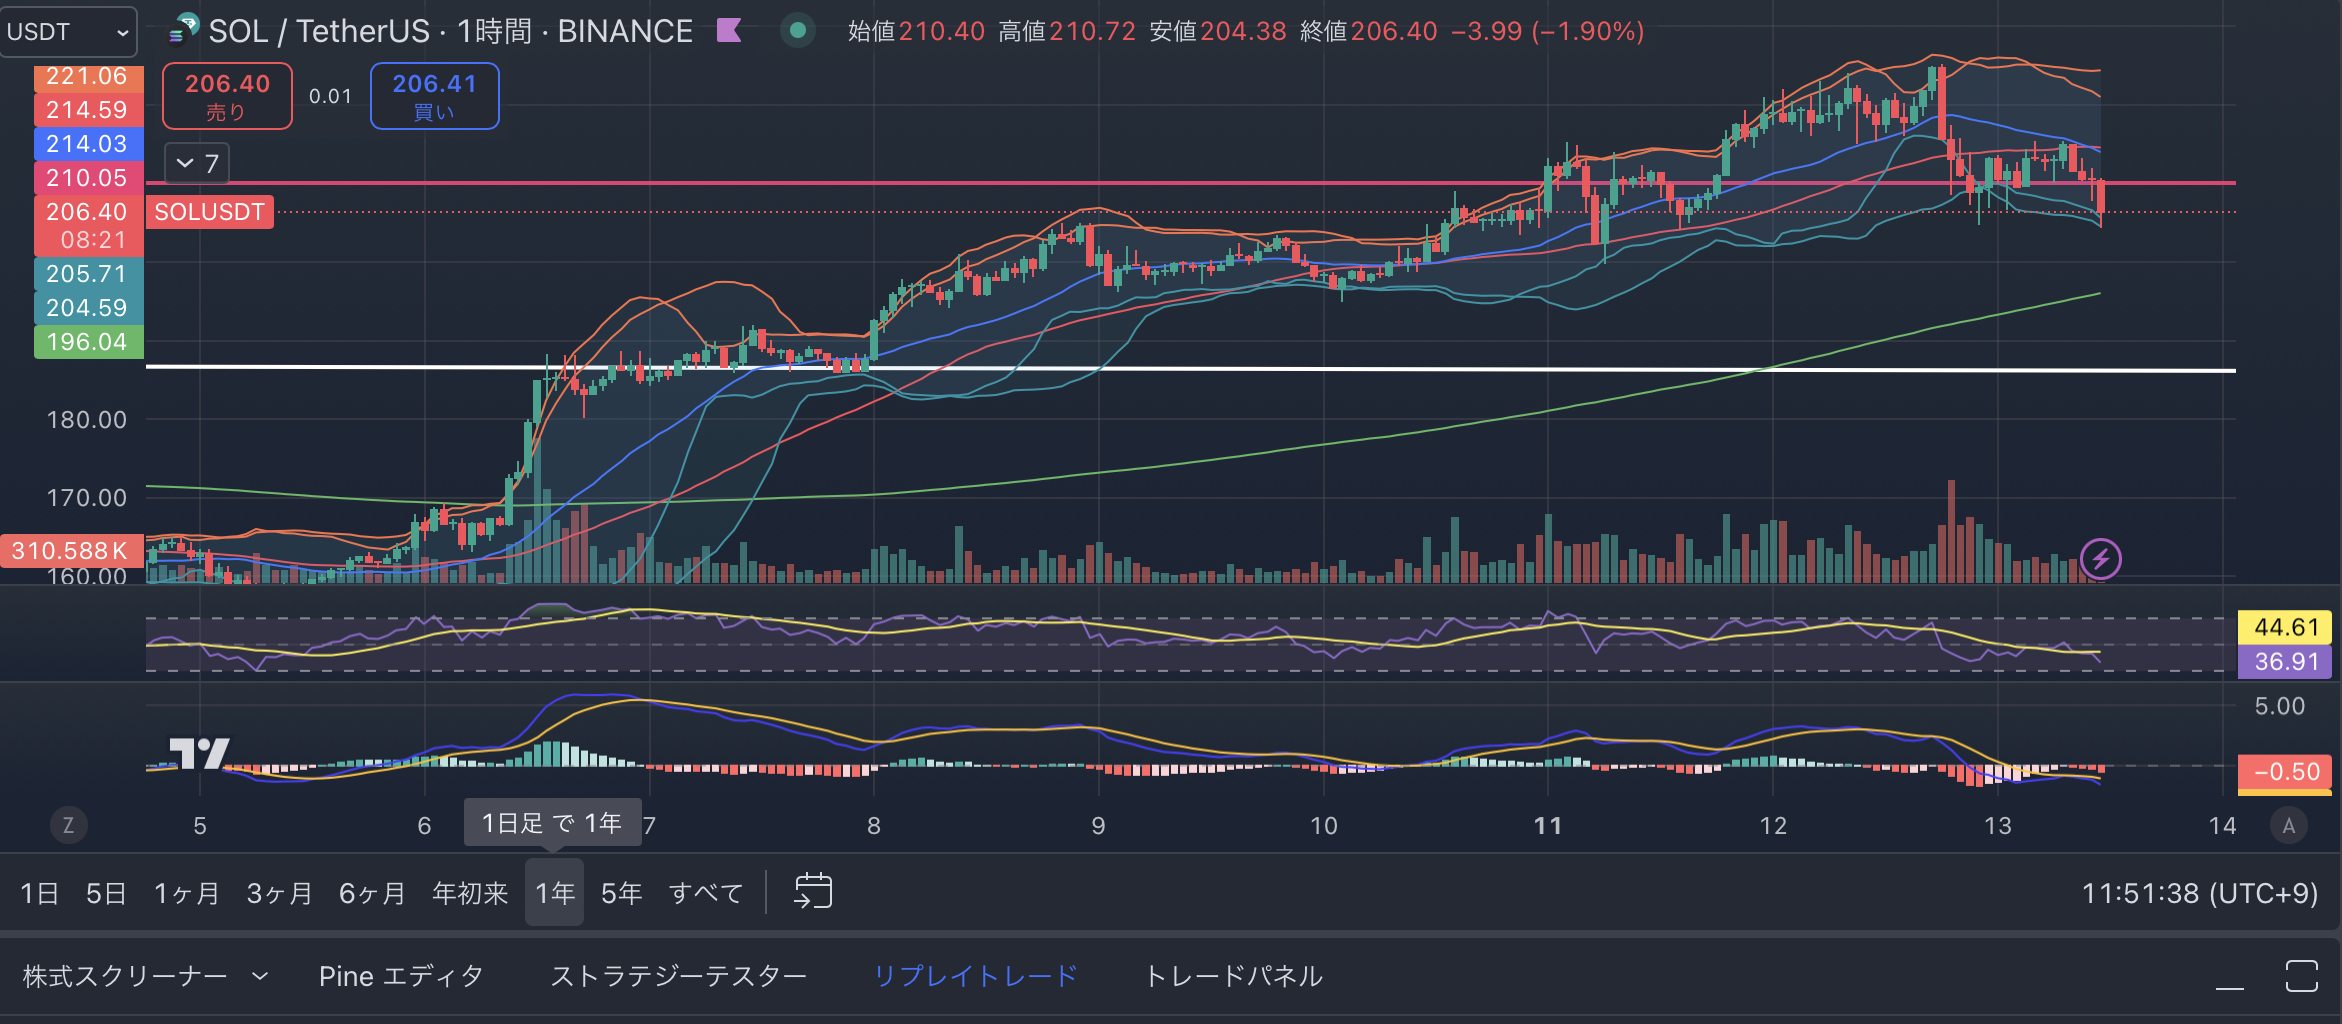Image resolution: width=2342 pixels, height=1024 pixels.
Task: Click the date label 8 on time axis
Action: pos(874,825)
